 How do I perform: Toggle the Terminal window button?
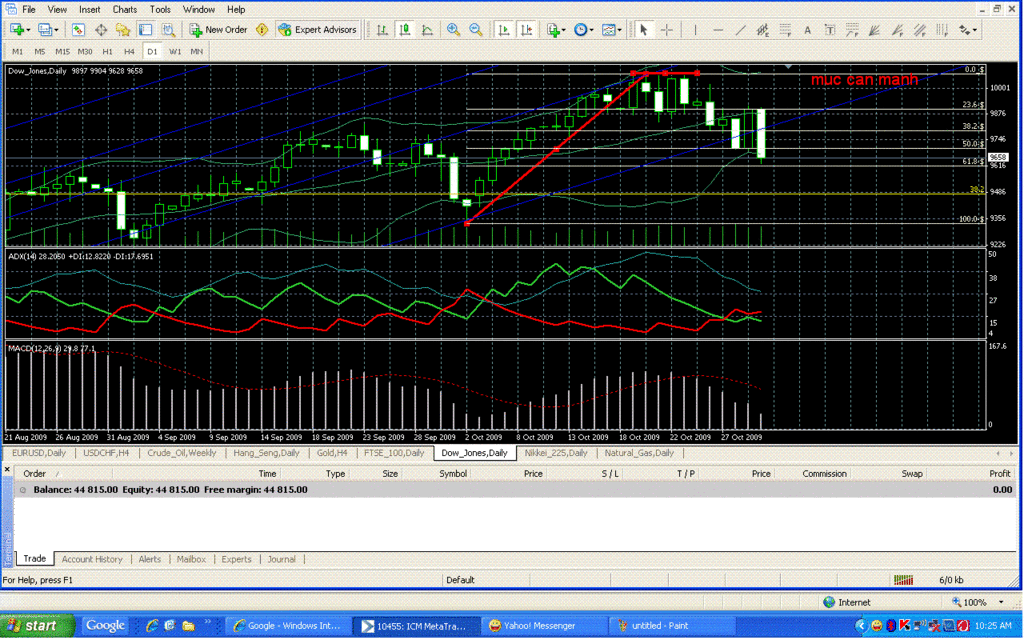pyautogui.click(x=145, y=30)
